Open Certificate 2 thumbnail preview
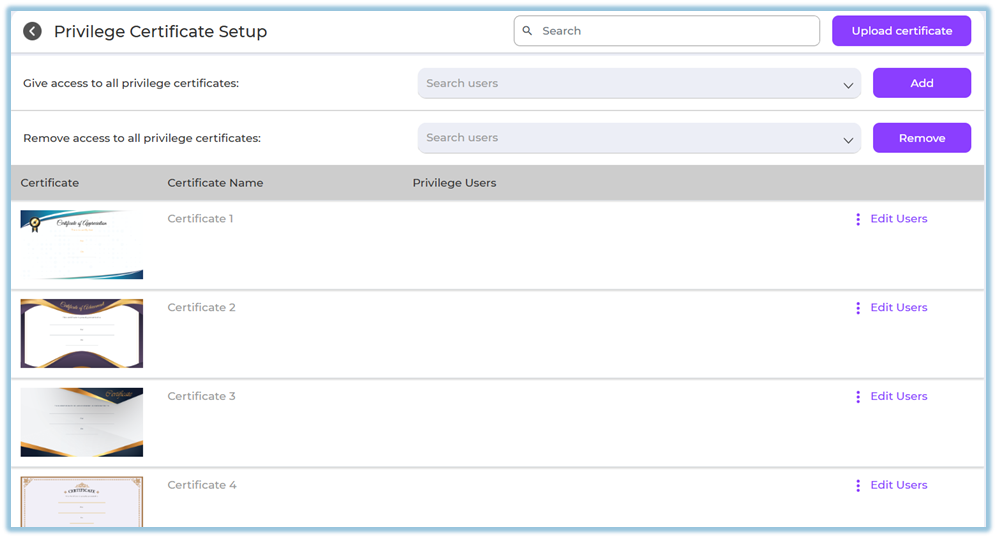Viewport: 997px width, 538px height. 82,334
